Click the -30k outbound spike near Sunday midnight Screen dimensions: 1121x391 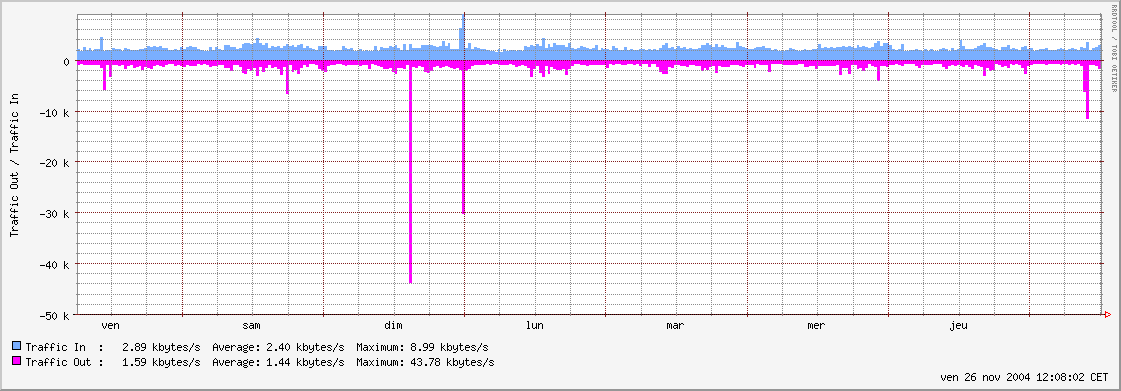pos(463,137)
